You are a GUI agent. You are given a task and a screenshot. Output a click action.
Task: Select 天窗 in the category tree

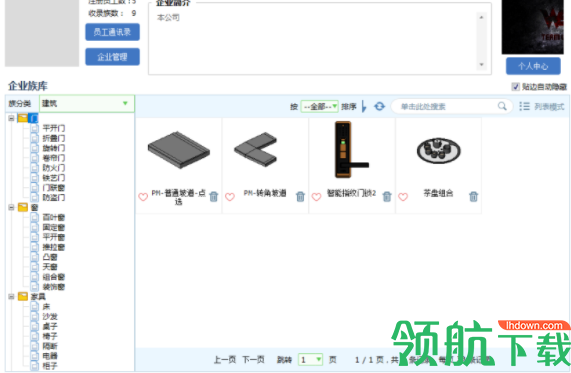50,267
